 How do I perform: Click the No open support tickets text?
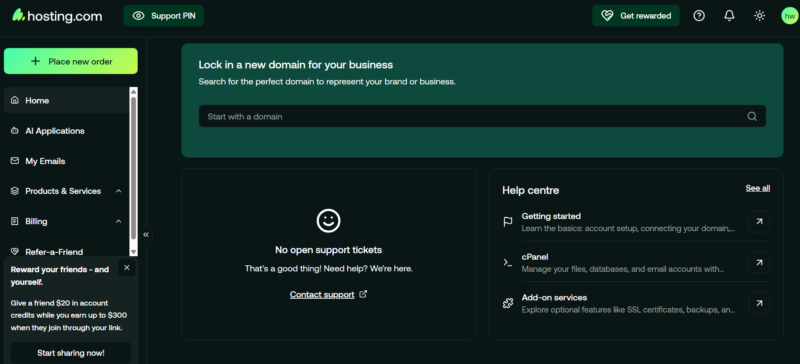pos(329,250)
